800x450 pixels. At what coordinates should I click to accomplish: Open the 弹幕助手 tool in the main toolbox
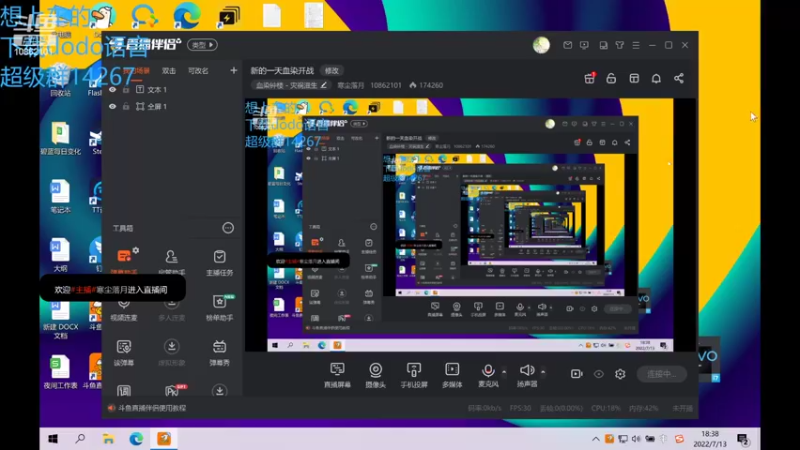pyautogui.click(x=124, y=261)
